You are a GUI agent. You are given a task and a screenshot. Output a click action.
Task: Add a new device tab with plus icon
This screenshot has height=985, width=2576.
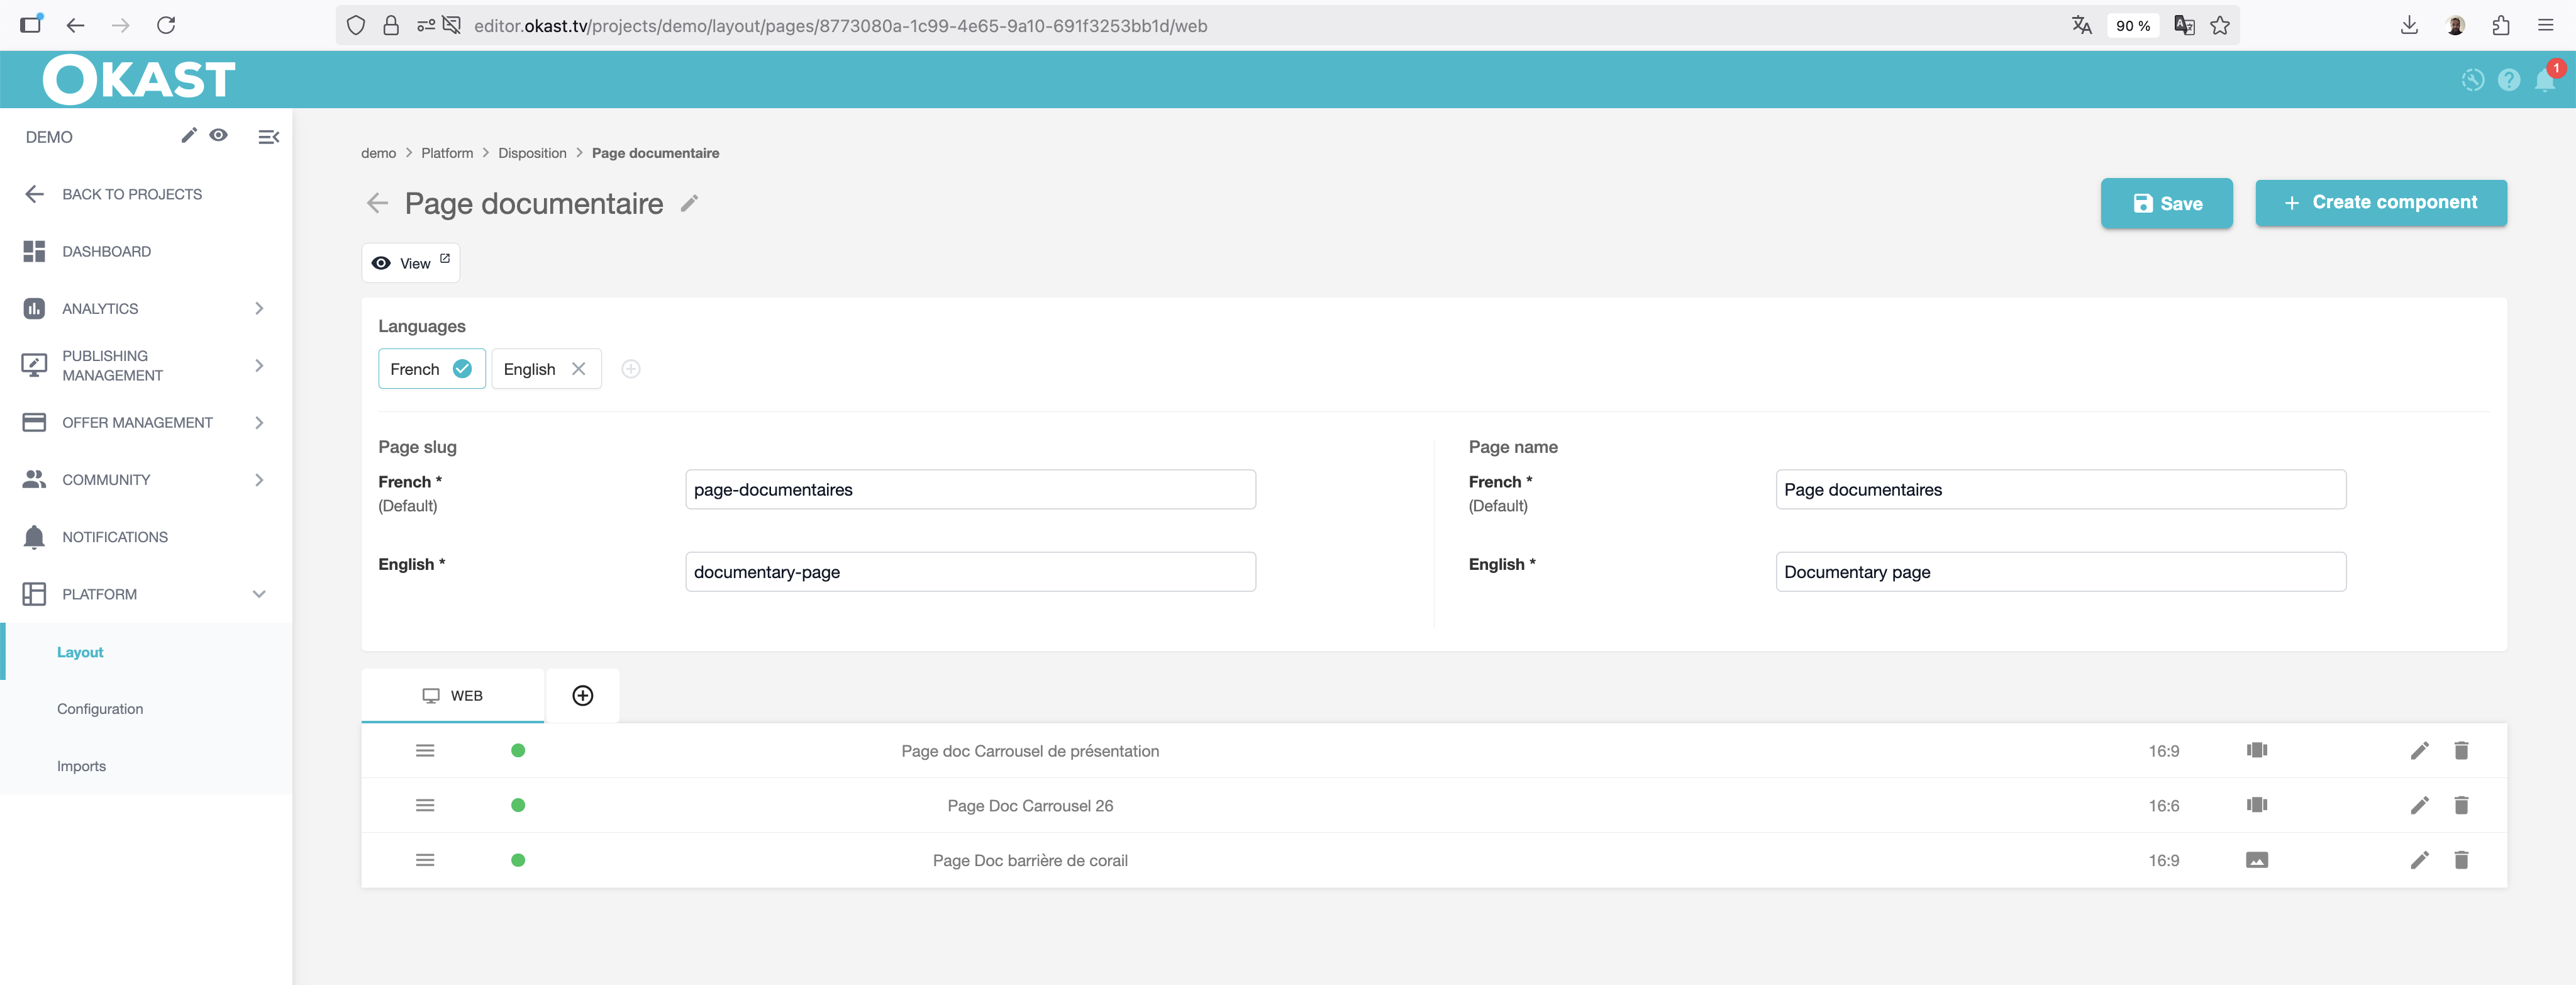click(582, 696)
